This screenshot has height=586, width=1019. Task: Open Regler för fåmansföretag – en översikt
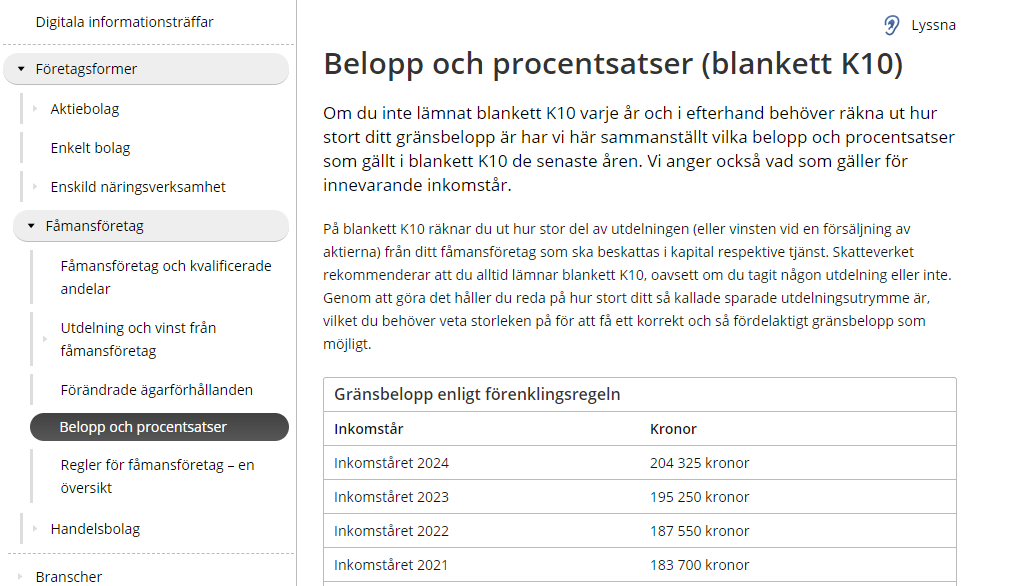tap(157, 476)
